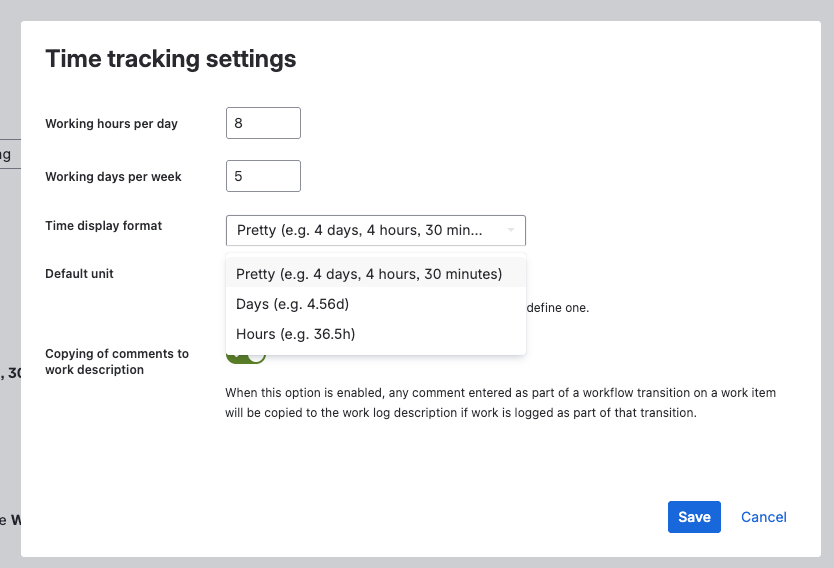This screenshot has height=568, width=834.
Task: Click the Working days per week field
Action: click(263, 176)
